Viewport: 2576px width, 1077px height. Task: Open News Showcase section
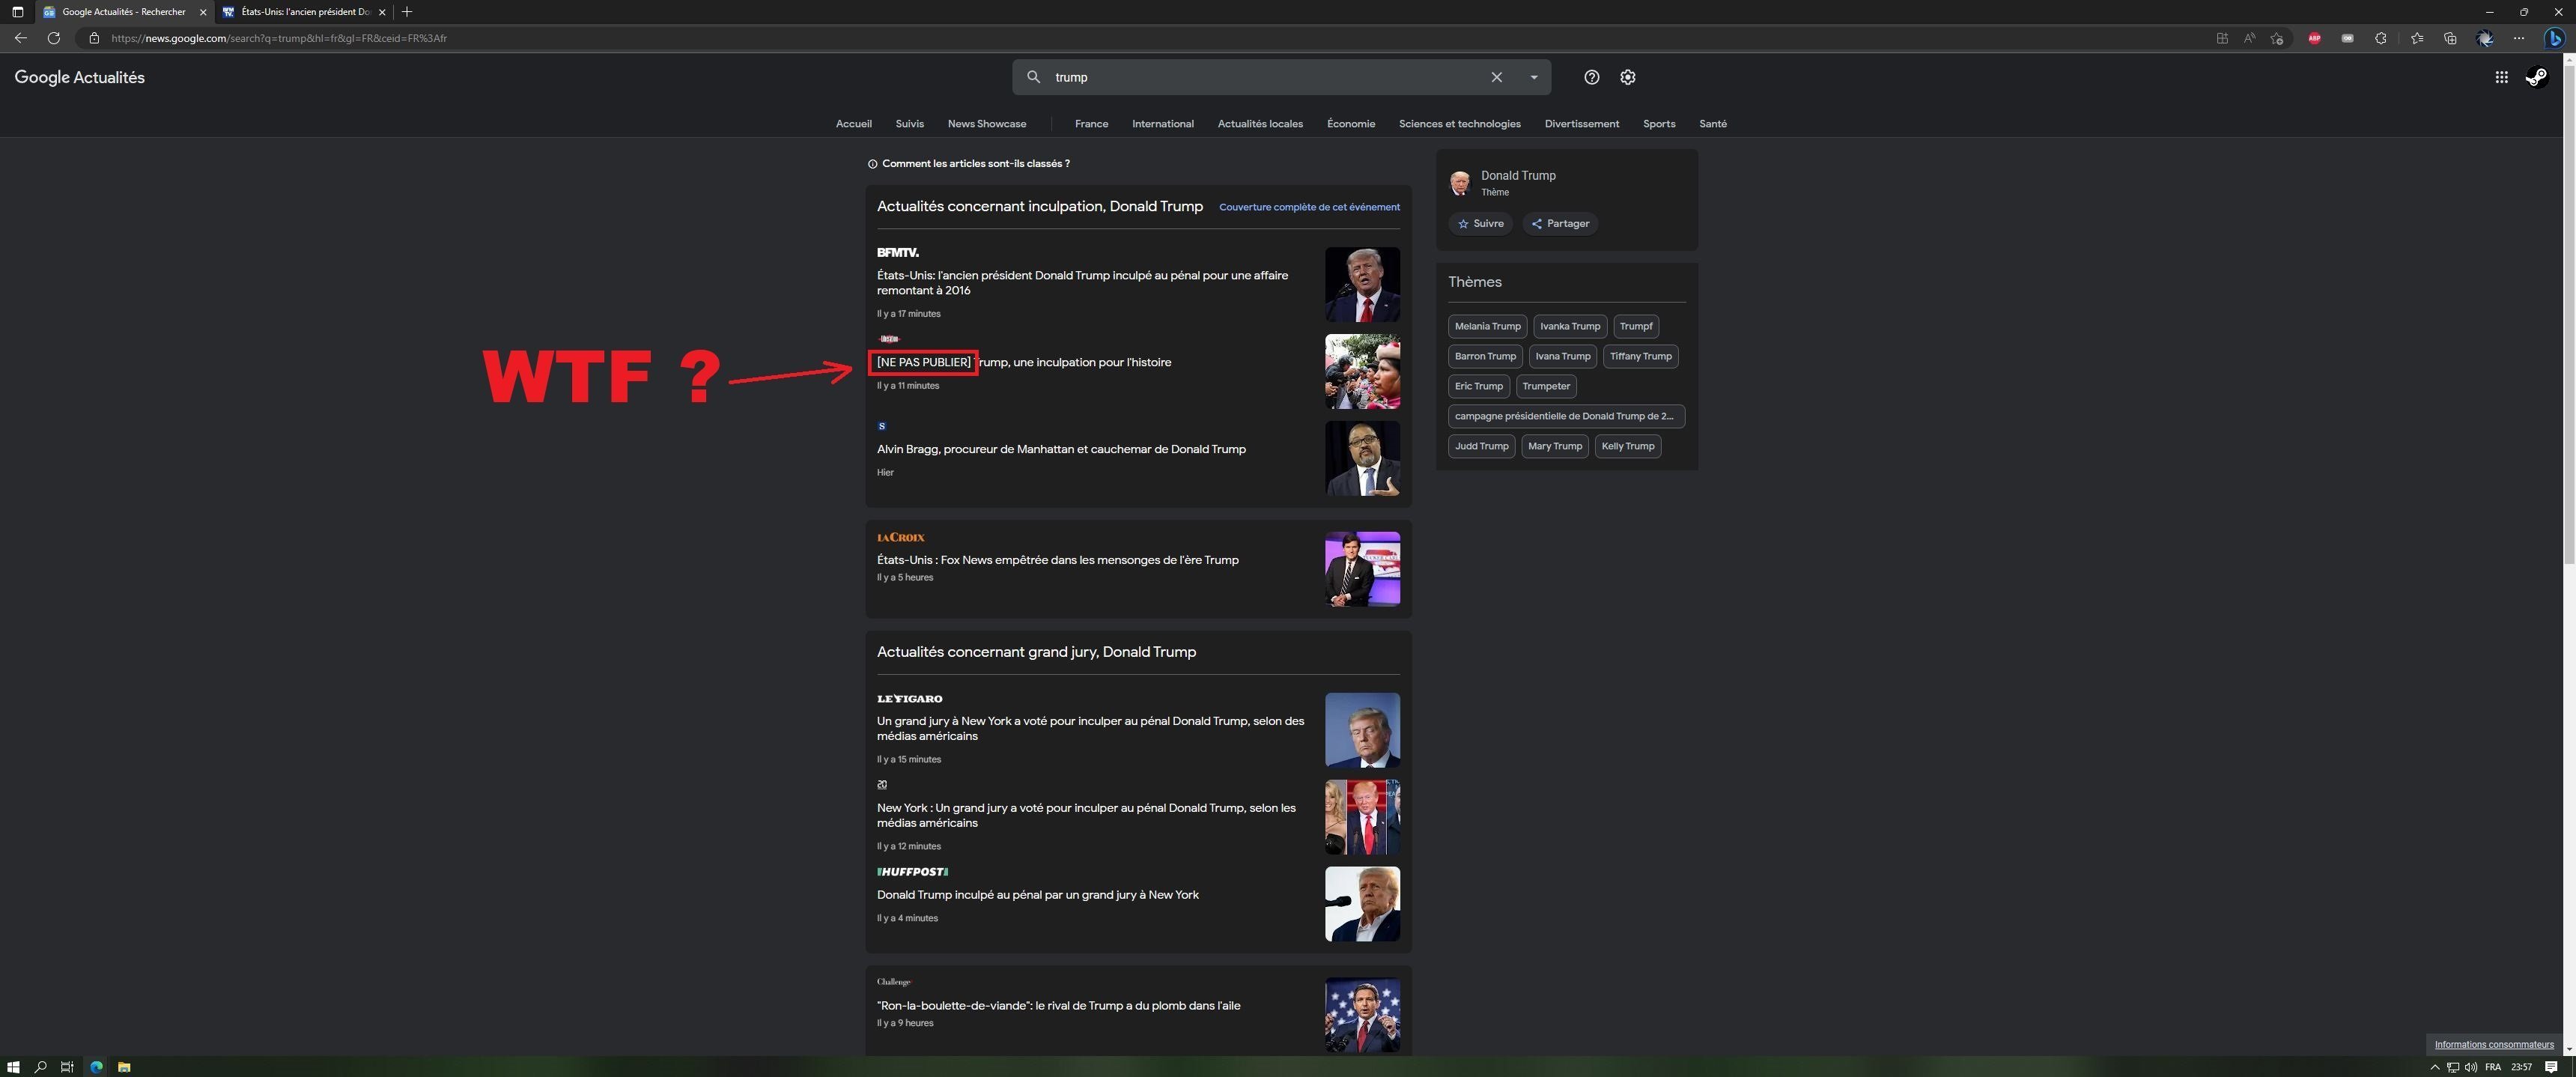[x=986, y=124]
